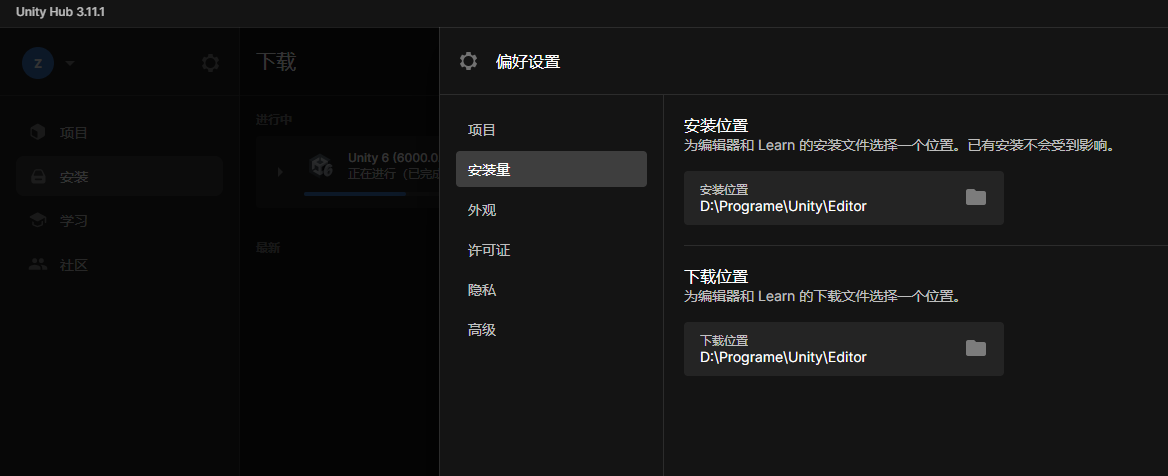Click the Unity Hub 3.11.1 window title
The image size is (1168, 476).
(x=60, y=13)
